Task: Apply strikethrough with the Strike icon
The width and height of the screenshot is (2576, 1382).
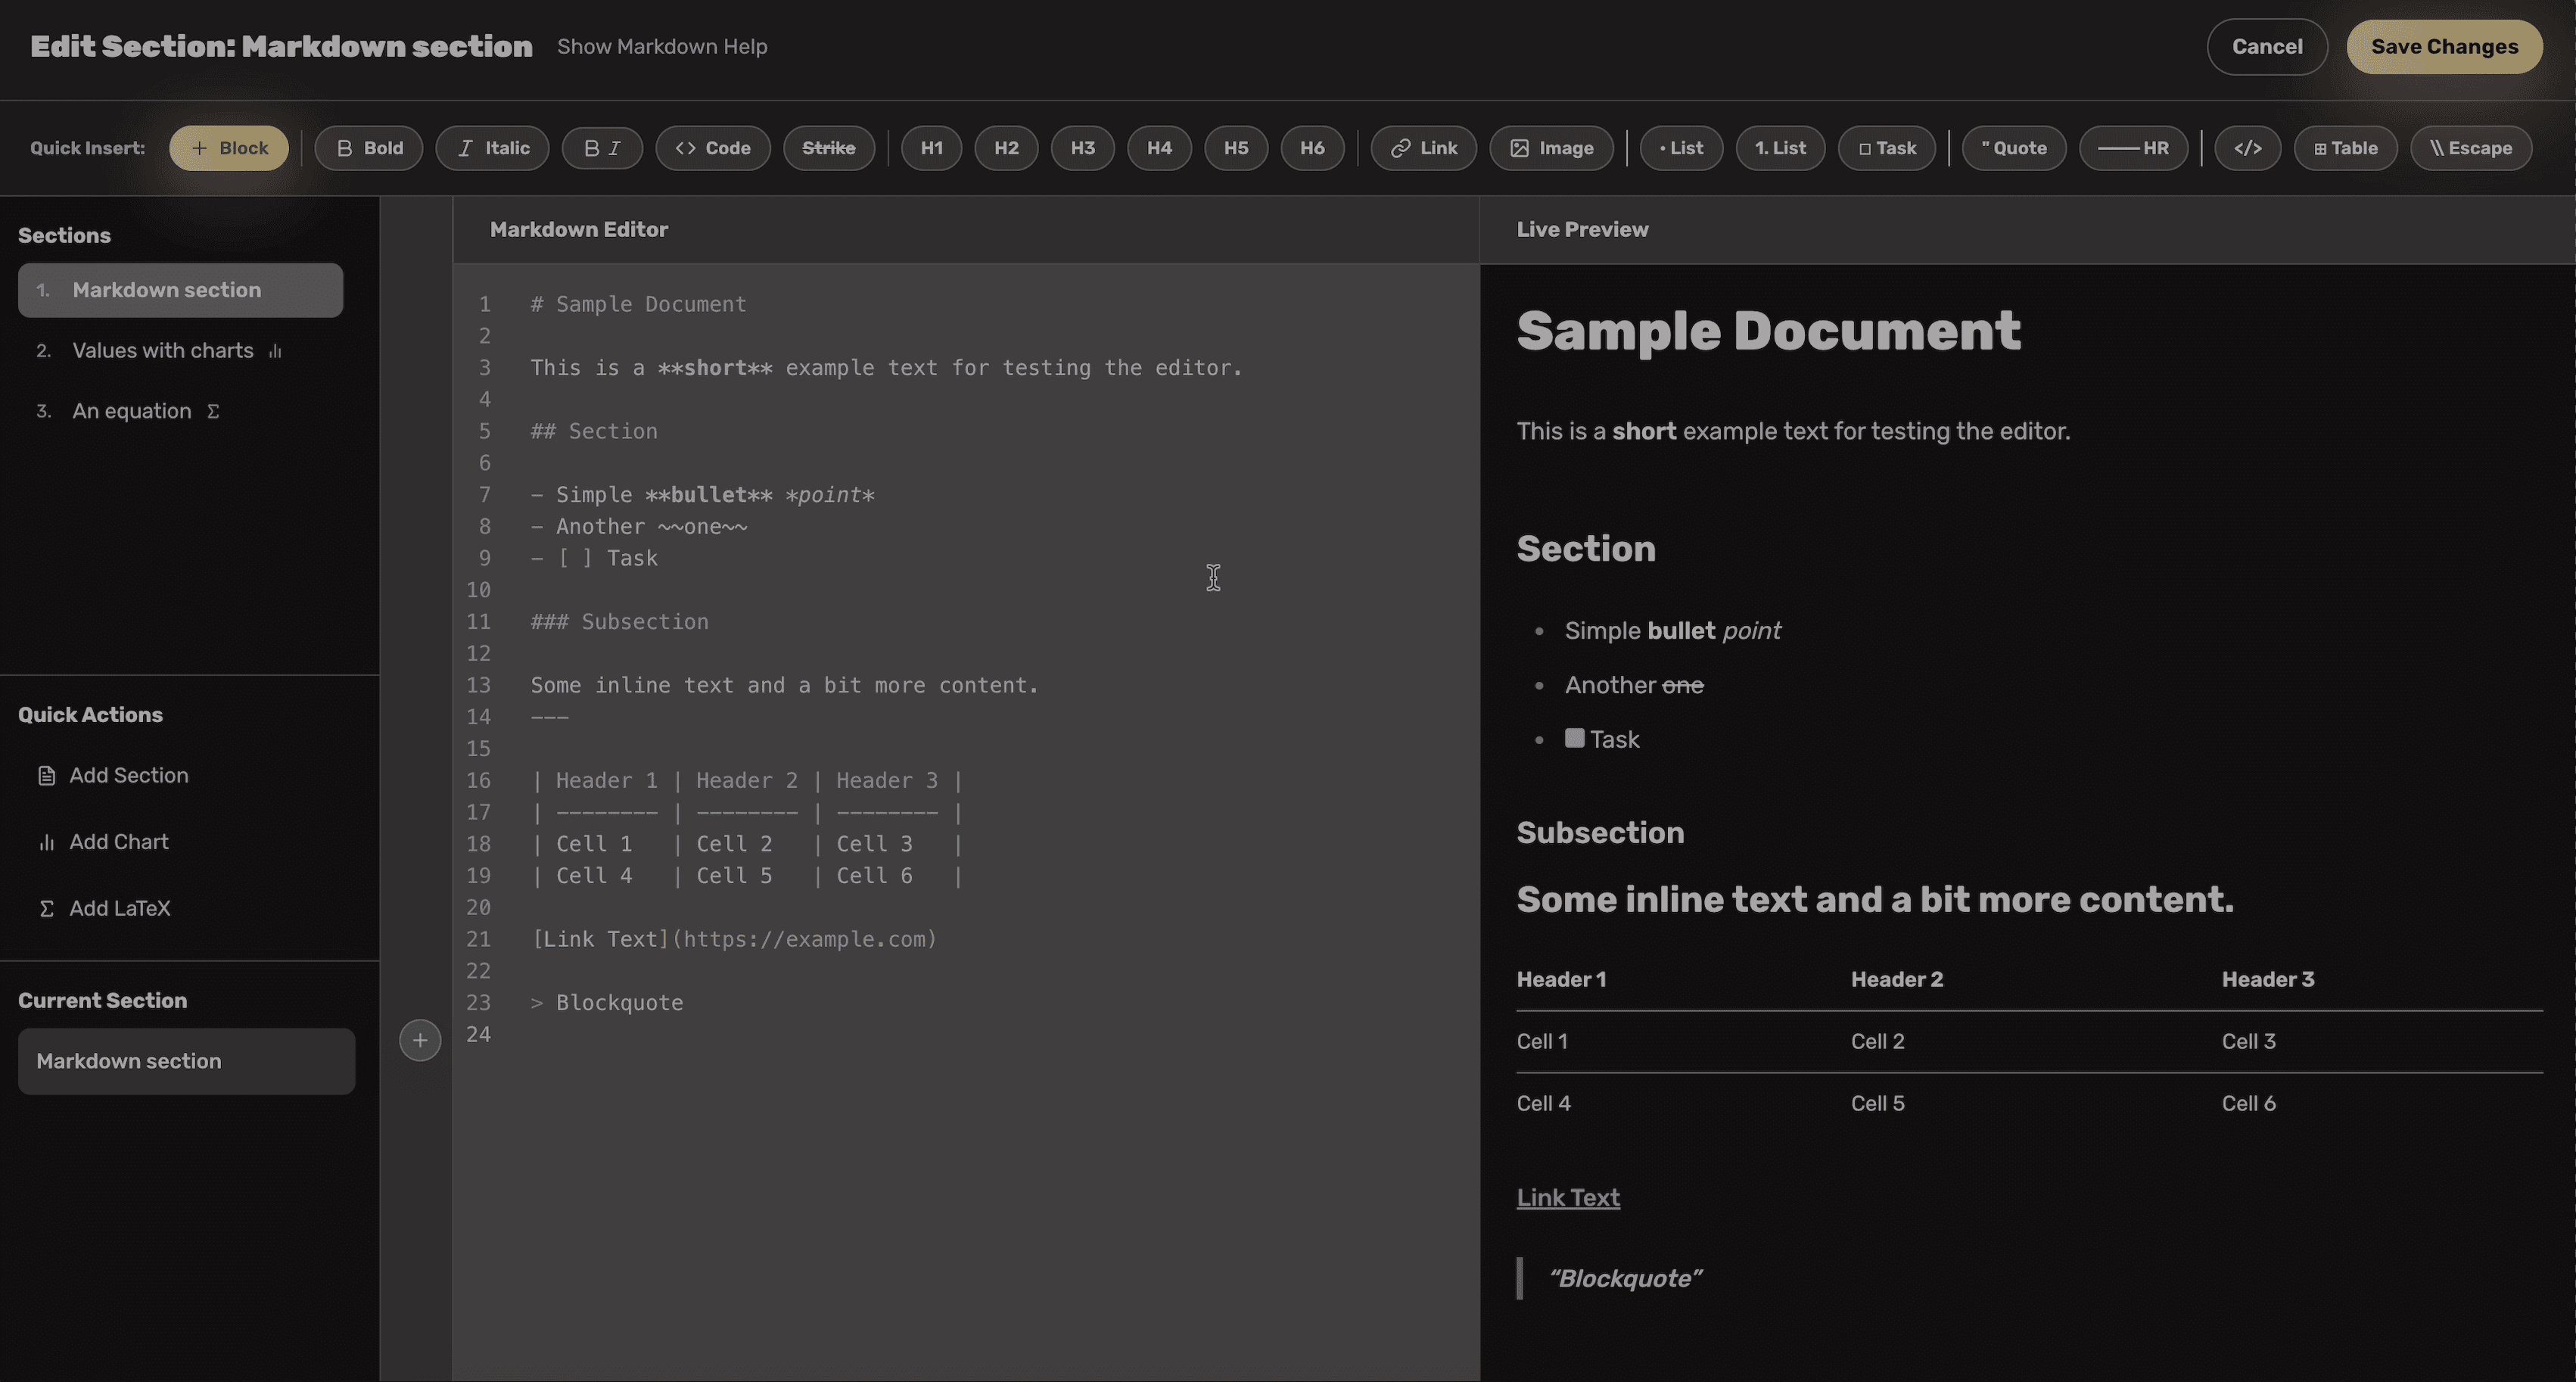Action: pyautogui.click(x=829, y=147)
